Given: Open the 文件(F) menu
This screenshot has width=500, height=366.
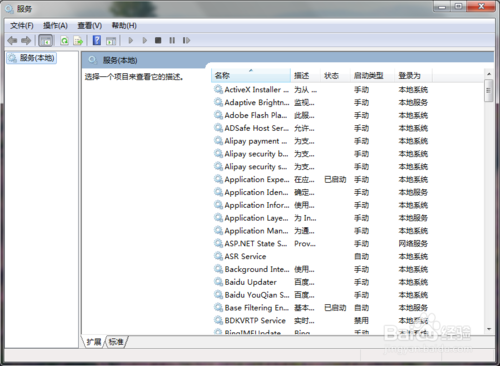Looking at the screenshot, I should coord(22,26).
